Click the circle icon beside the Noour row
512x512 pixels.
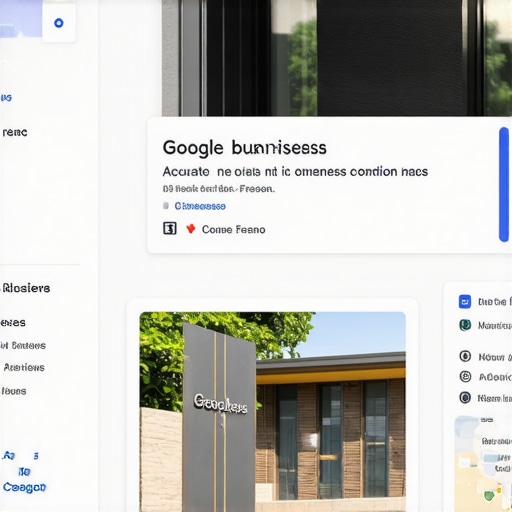465,356
